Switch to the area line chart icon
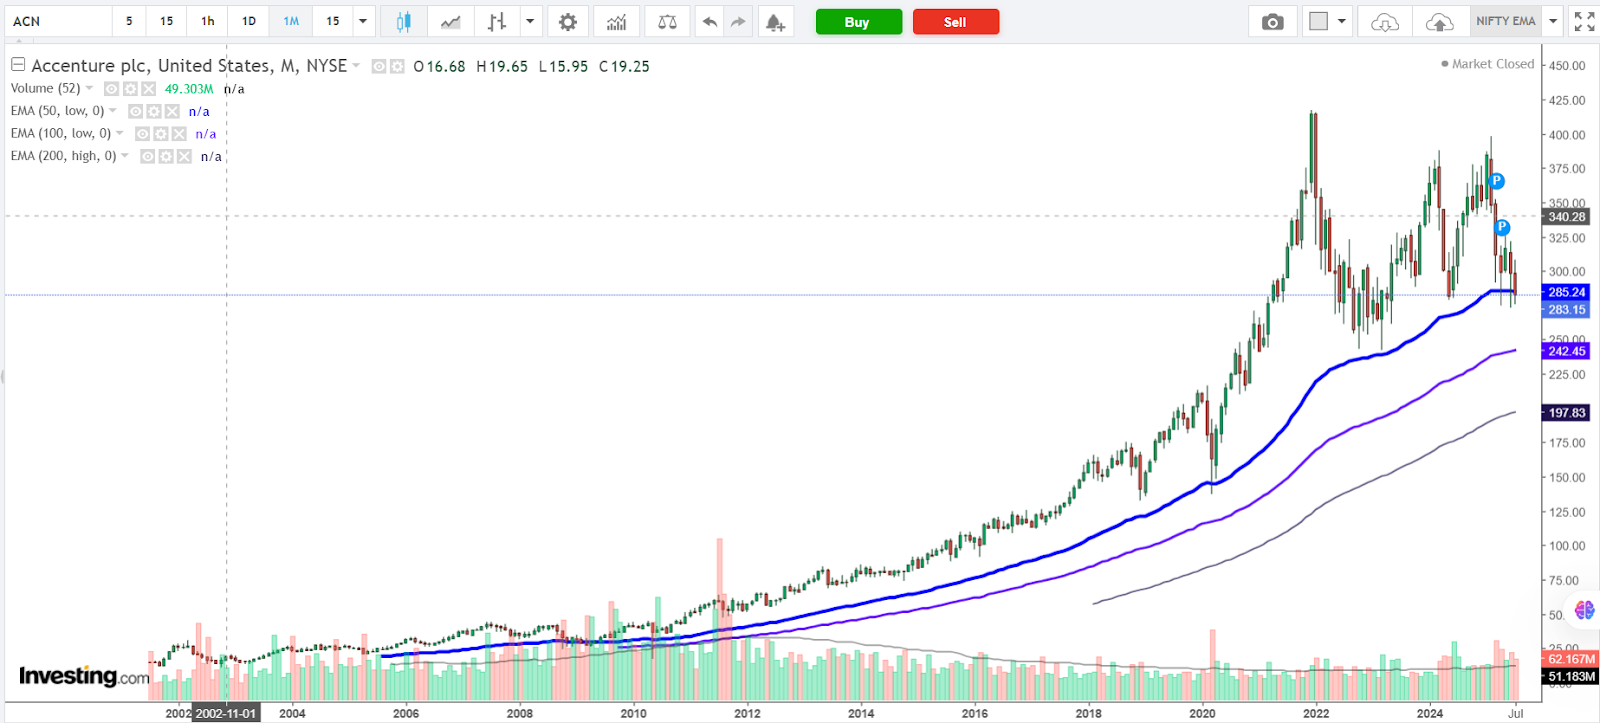The height and width of the screenshot is (723, 1600). 451,22
